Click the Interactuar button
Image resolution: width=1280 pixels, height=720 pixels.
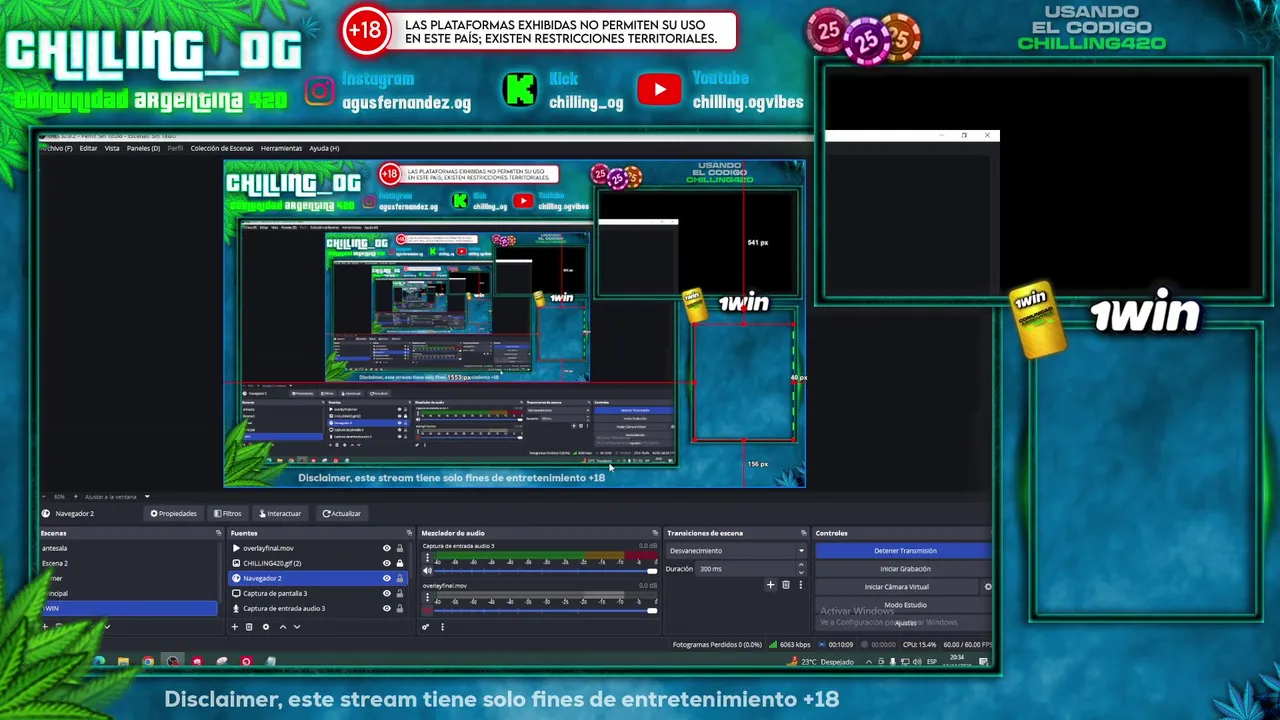click(x=280, y=513)
